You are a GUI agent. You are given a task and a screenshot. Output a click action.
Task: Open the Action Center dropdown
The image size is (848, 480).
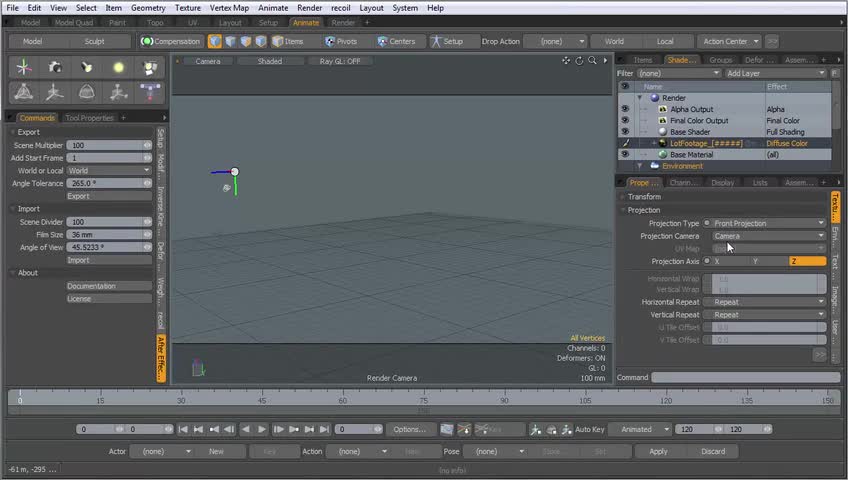(x=731, y=41)
